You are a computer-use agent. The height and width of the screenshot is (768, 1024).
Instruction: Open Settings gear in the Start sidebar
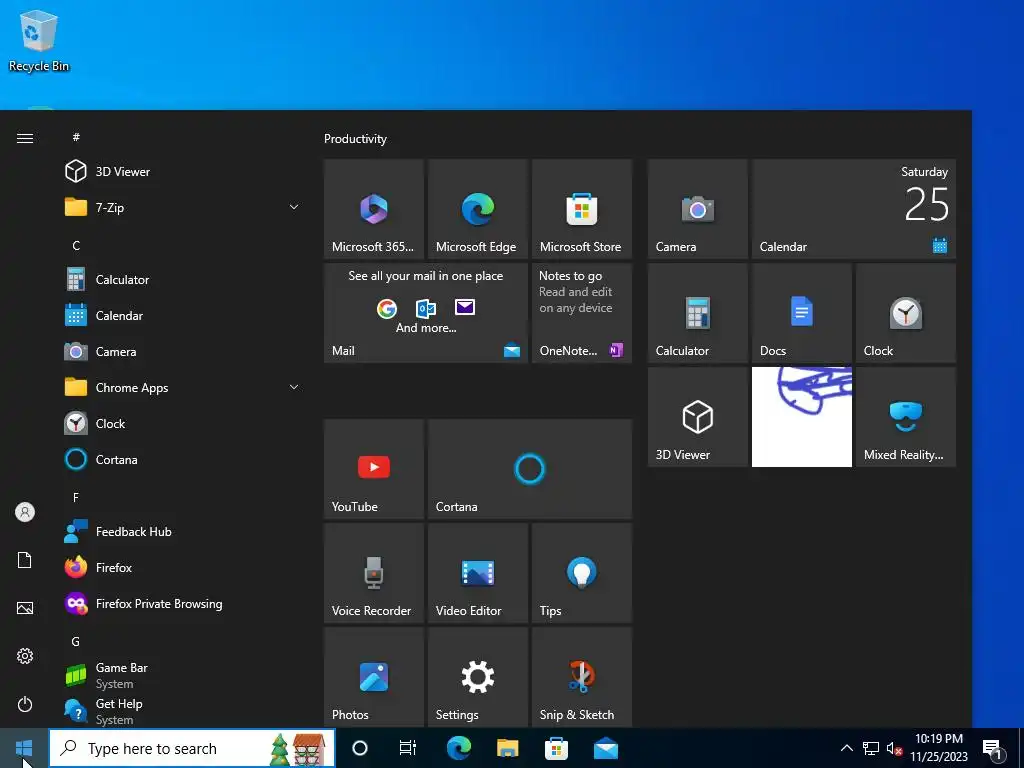(25, 656)
